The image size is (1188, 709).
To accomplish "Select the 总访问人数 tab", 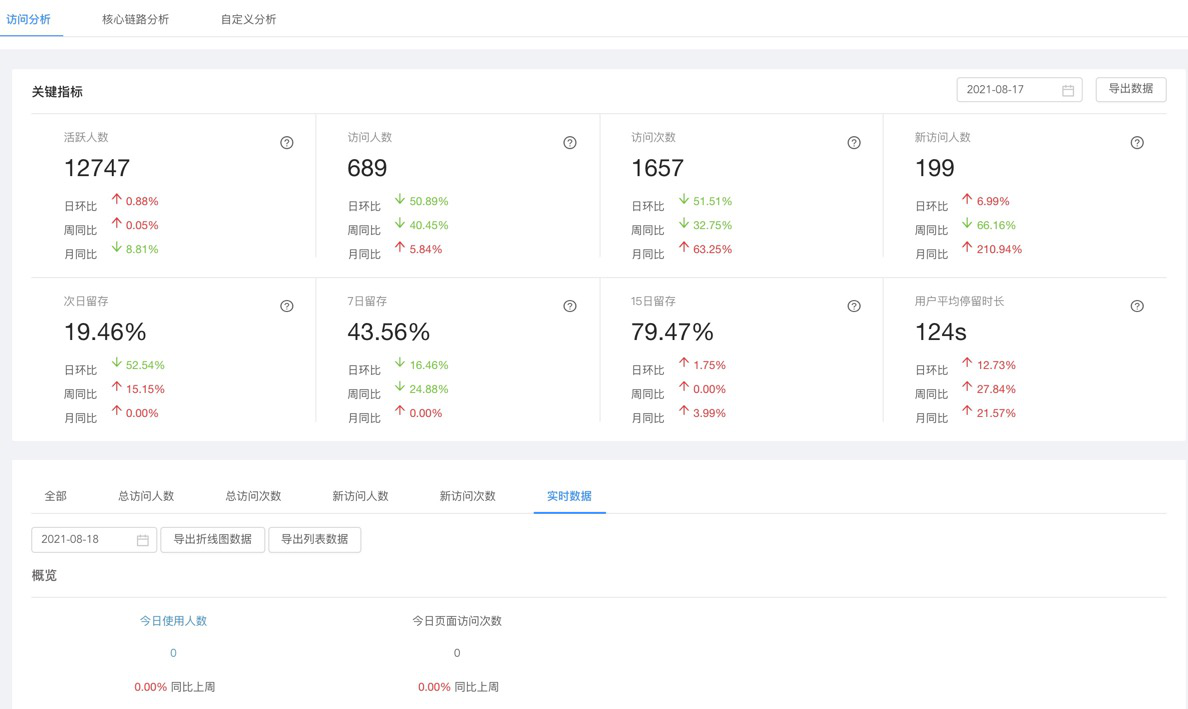I will pos(146,496).
